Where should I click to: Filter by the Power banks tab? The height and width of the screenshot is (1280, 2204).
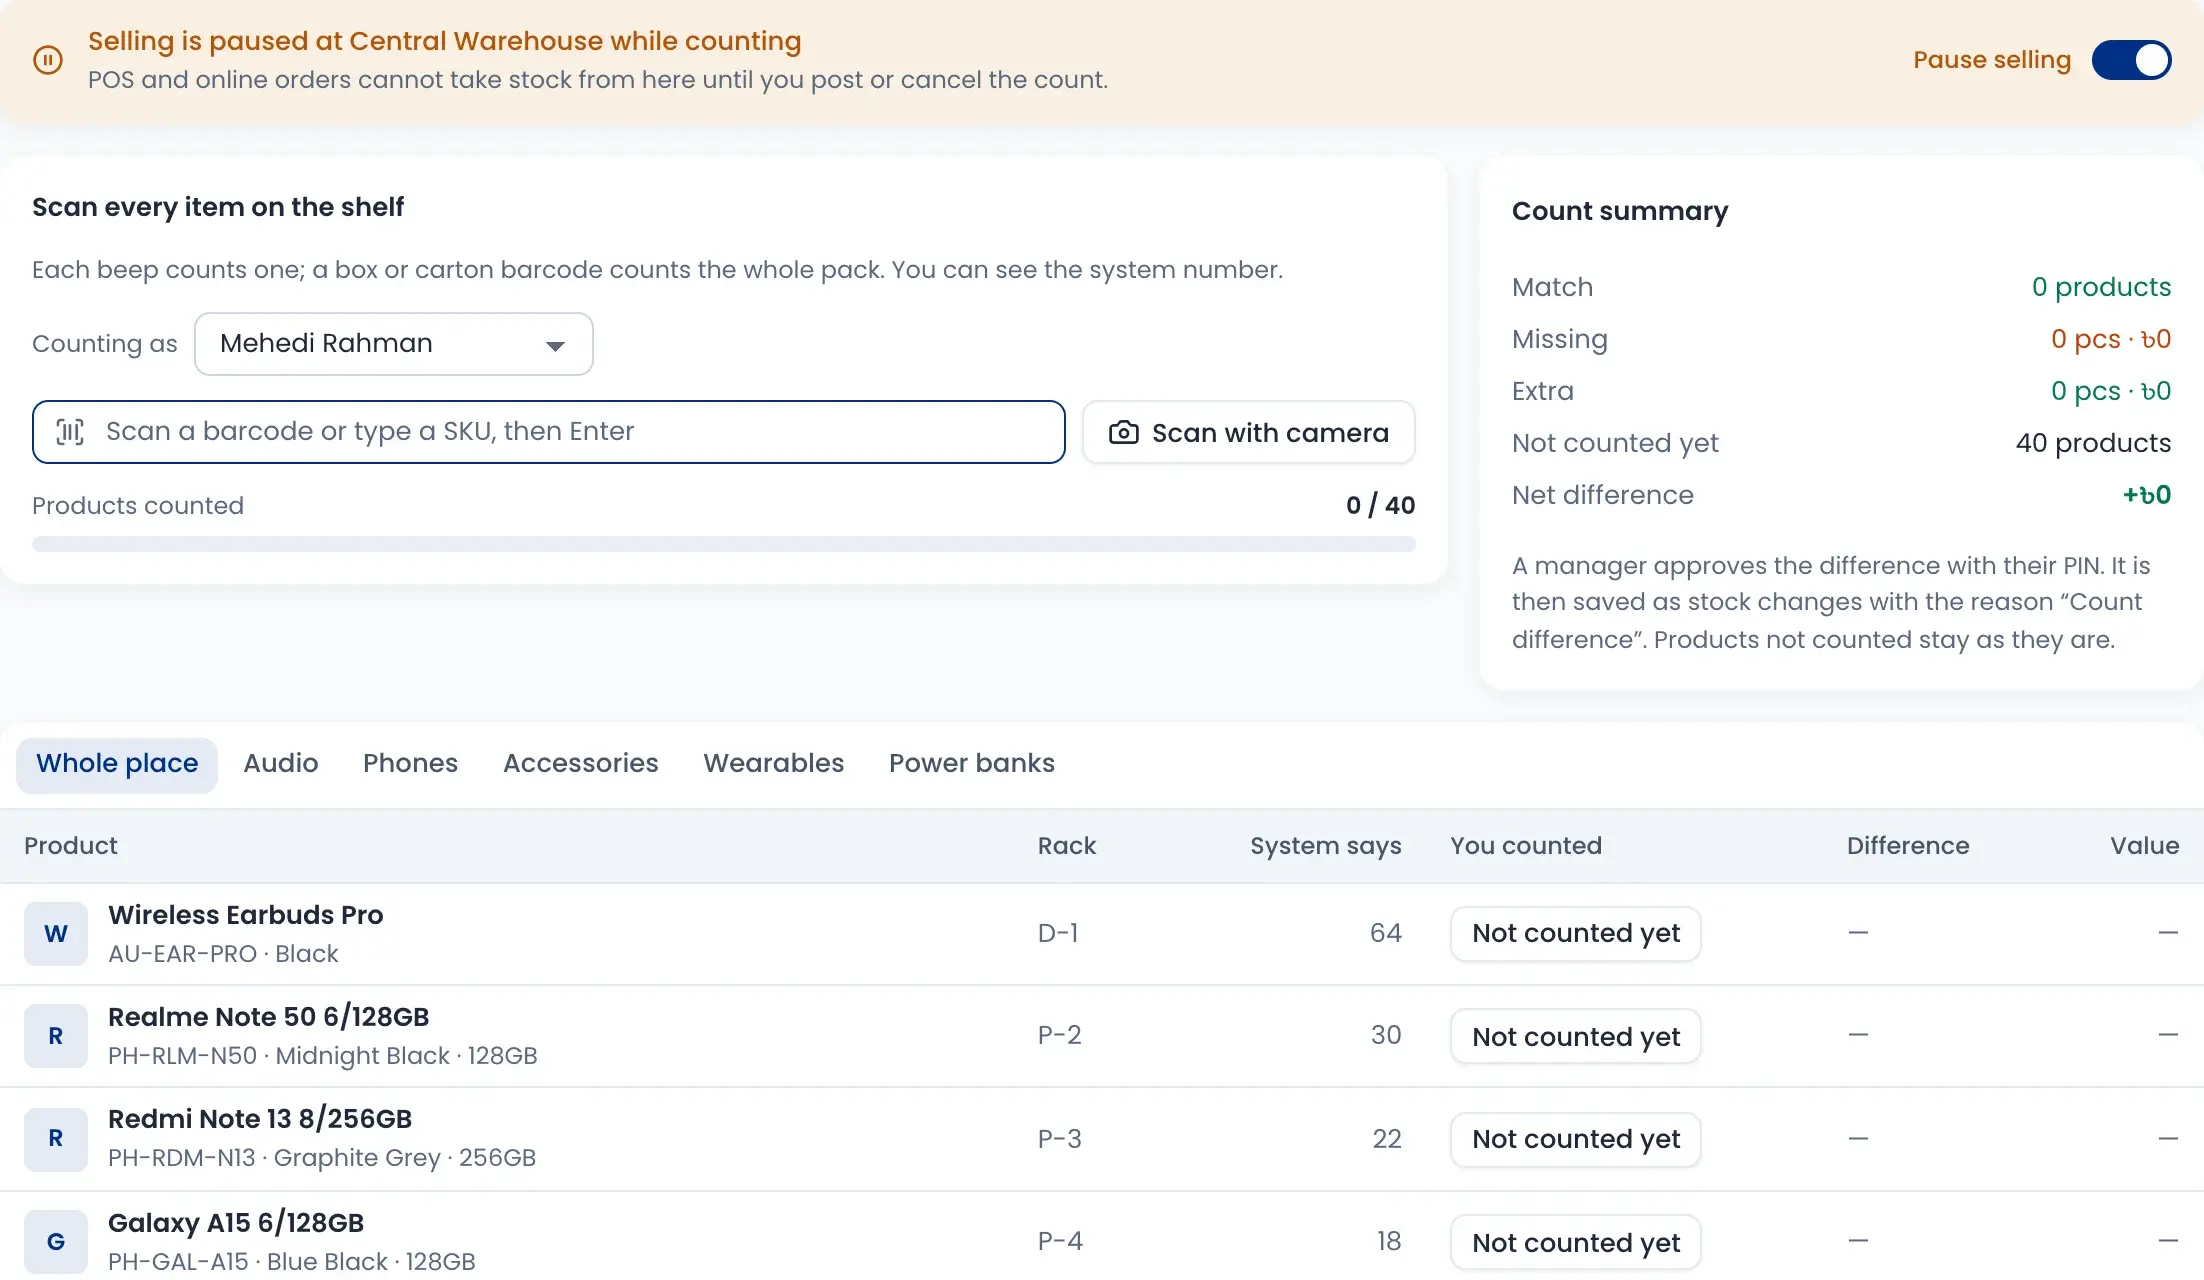tap(972, 764)
